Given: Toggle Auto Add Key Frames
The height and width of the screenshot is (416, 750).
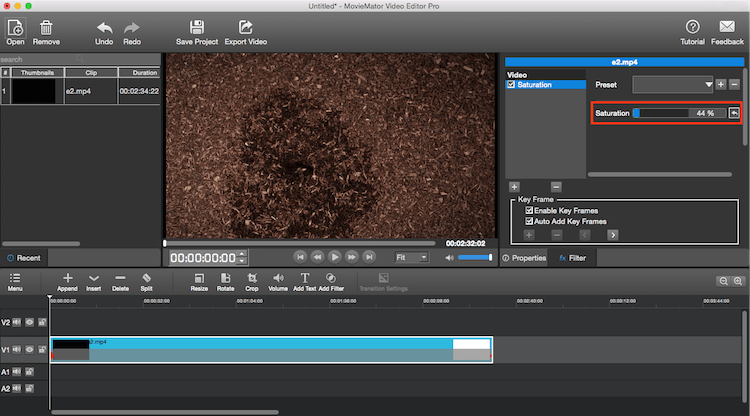Looking at the screenshot, I should coord(529,221).
